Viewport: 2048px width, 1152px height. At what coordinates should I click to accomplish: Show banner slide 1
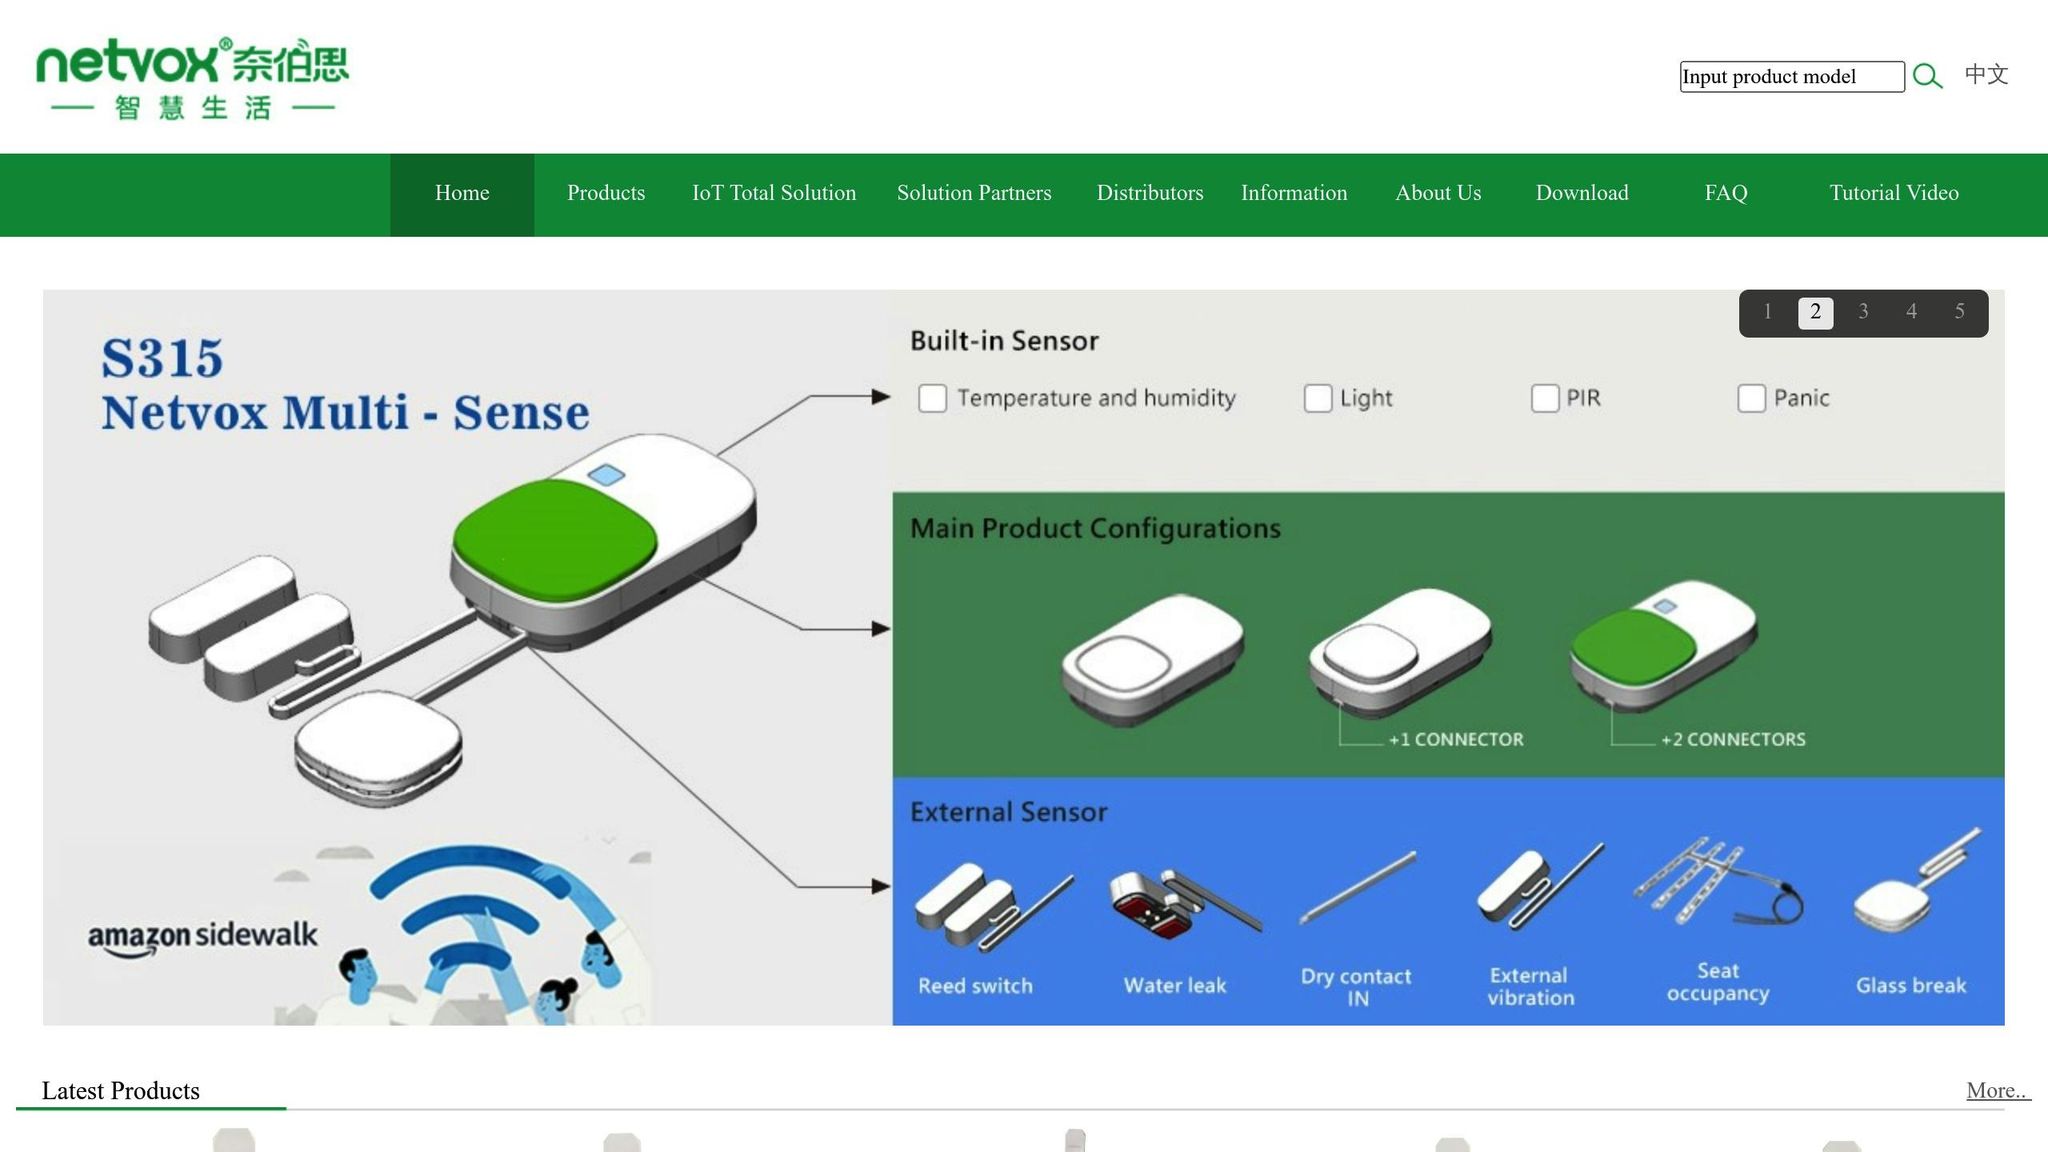(x=1768, y=312)
